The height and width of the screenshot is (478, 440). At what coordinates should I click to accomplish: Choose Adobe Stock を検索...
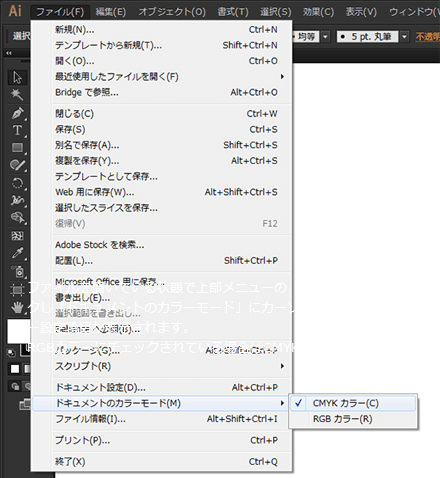pyautogui.click(x=162, y=245)
